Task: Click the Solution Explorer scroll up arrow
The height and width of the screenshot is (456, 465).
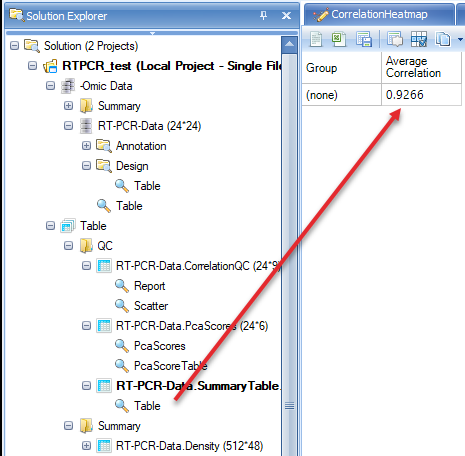Action: pos(289,44)
